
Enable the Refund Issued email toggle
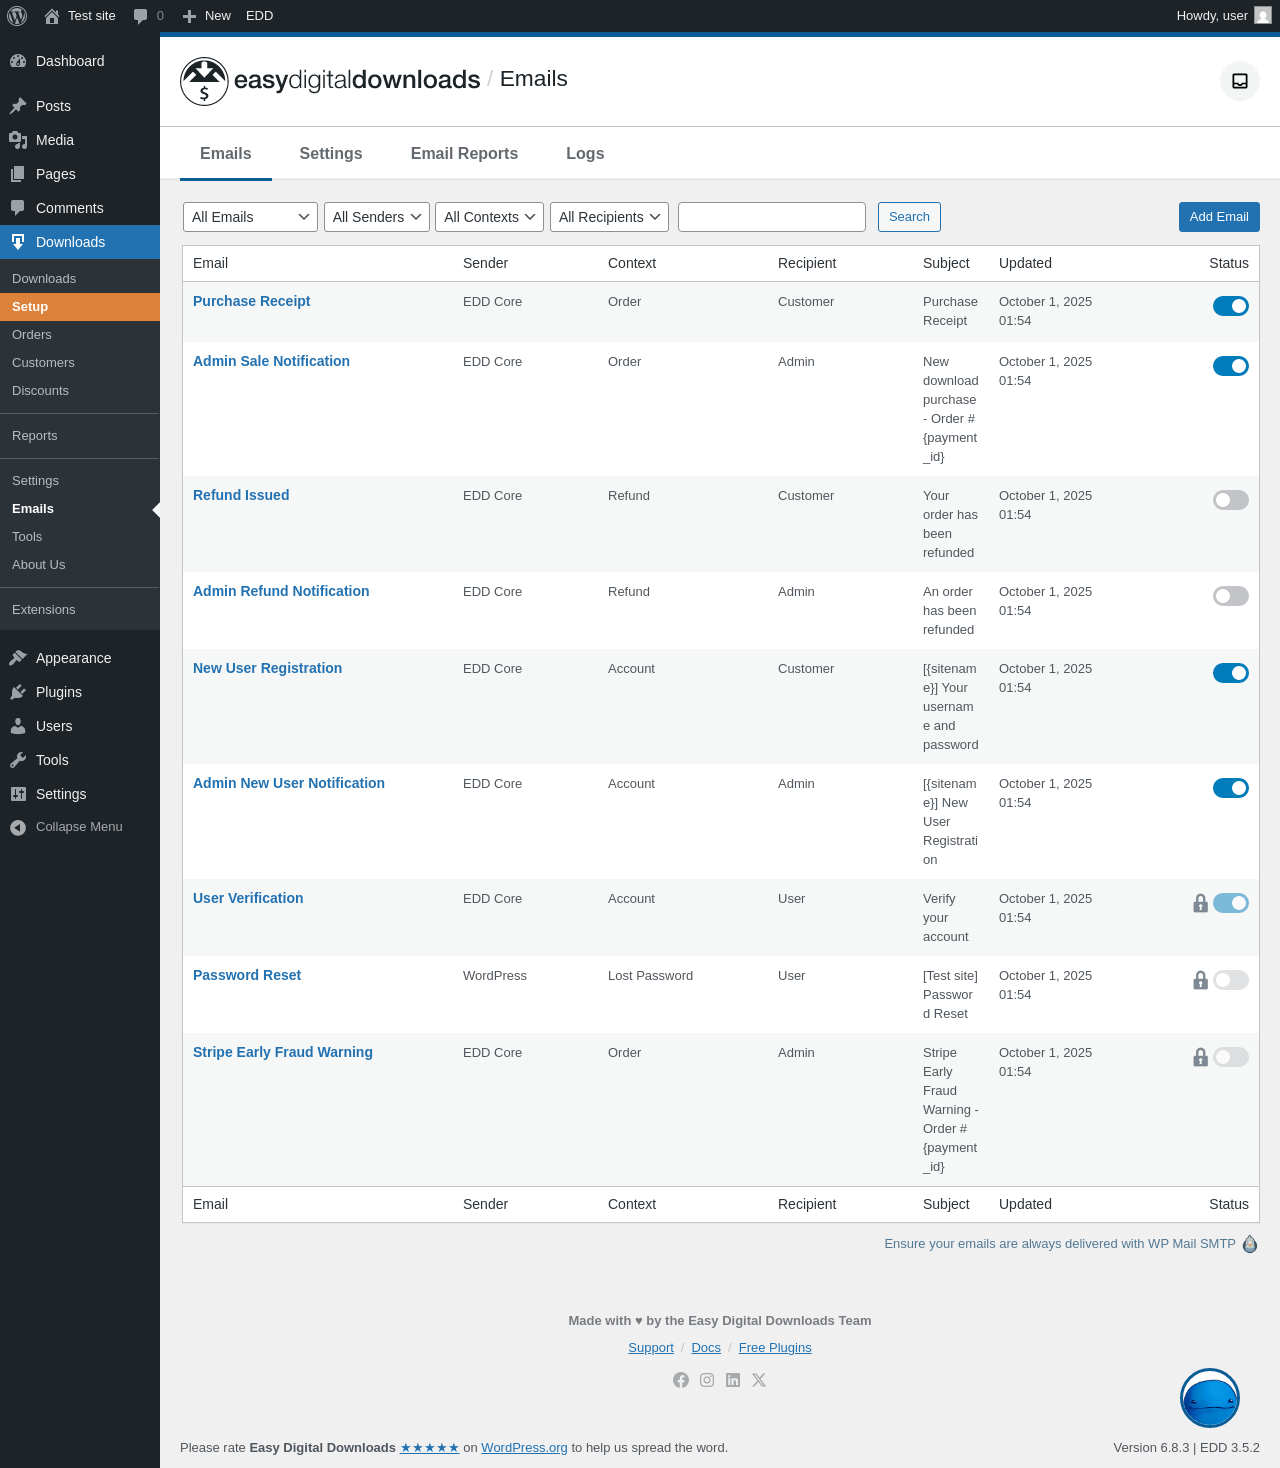1231,500
